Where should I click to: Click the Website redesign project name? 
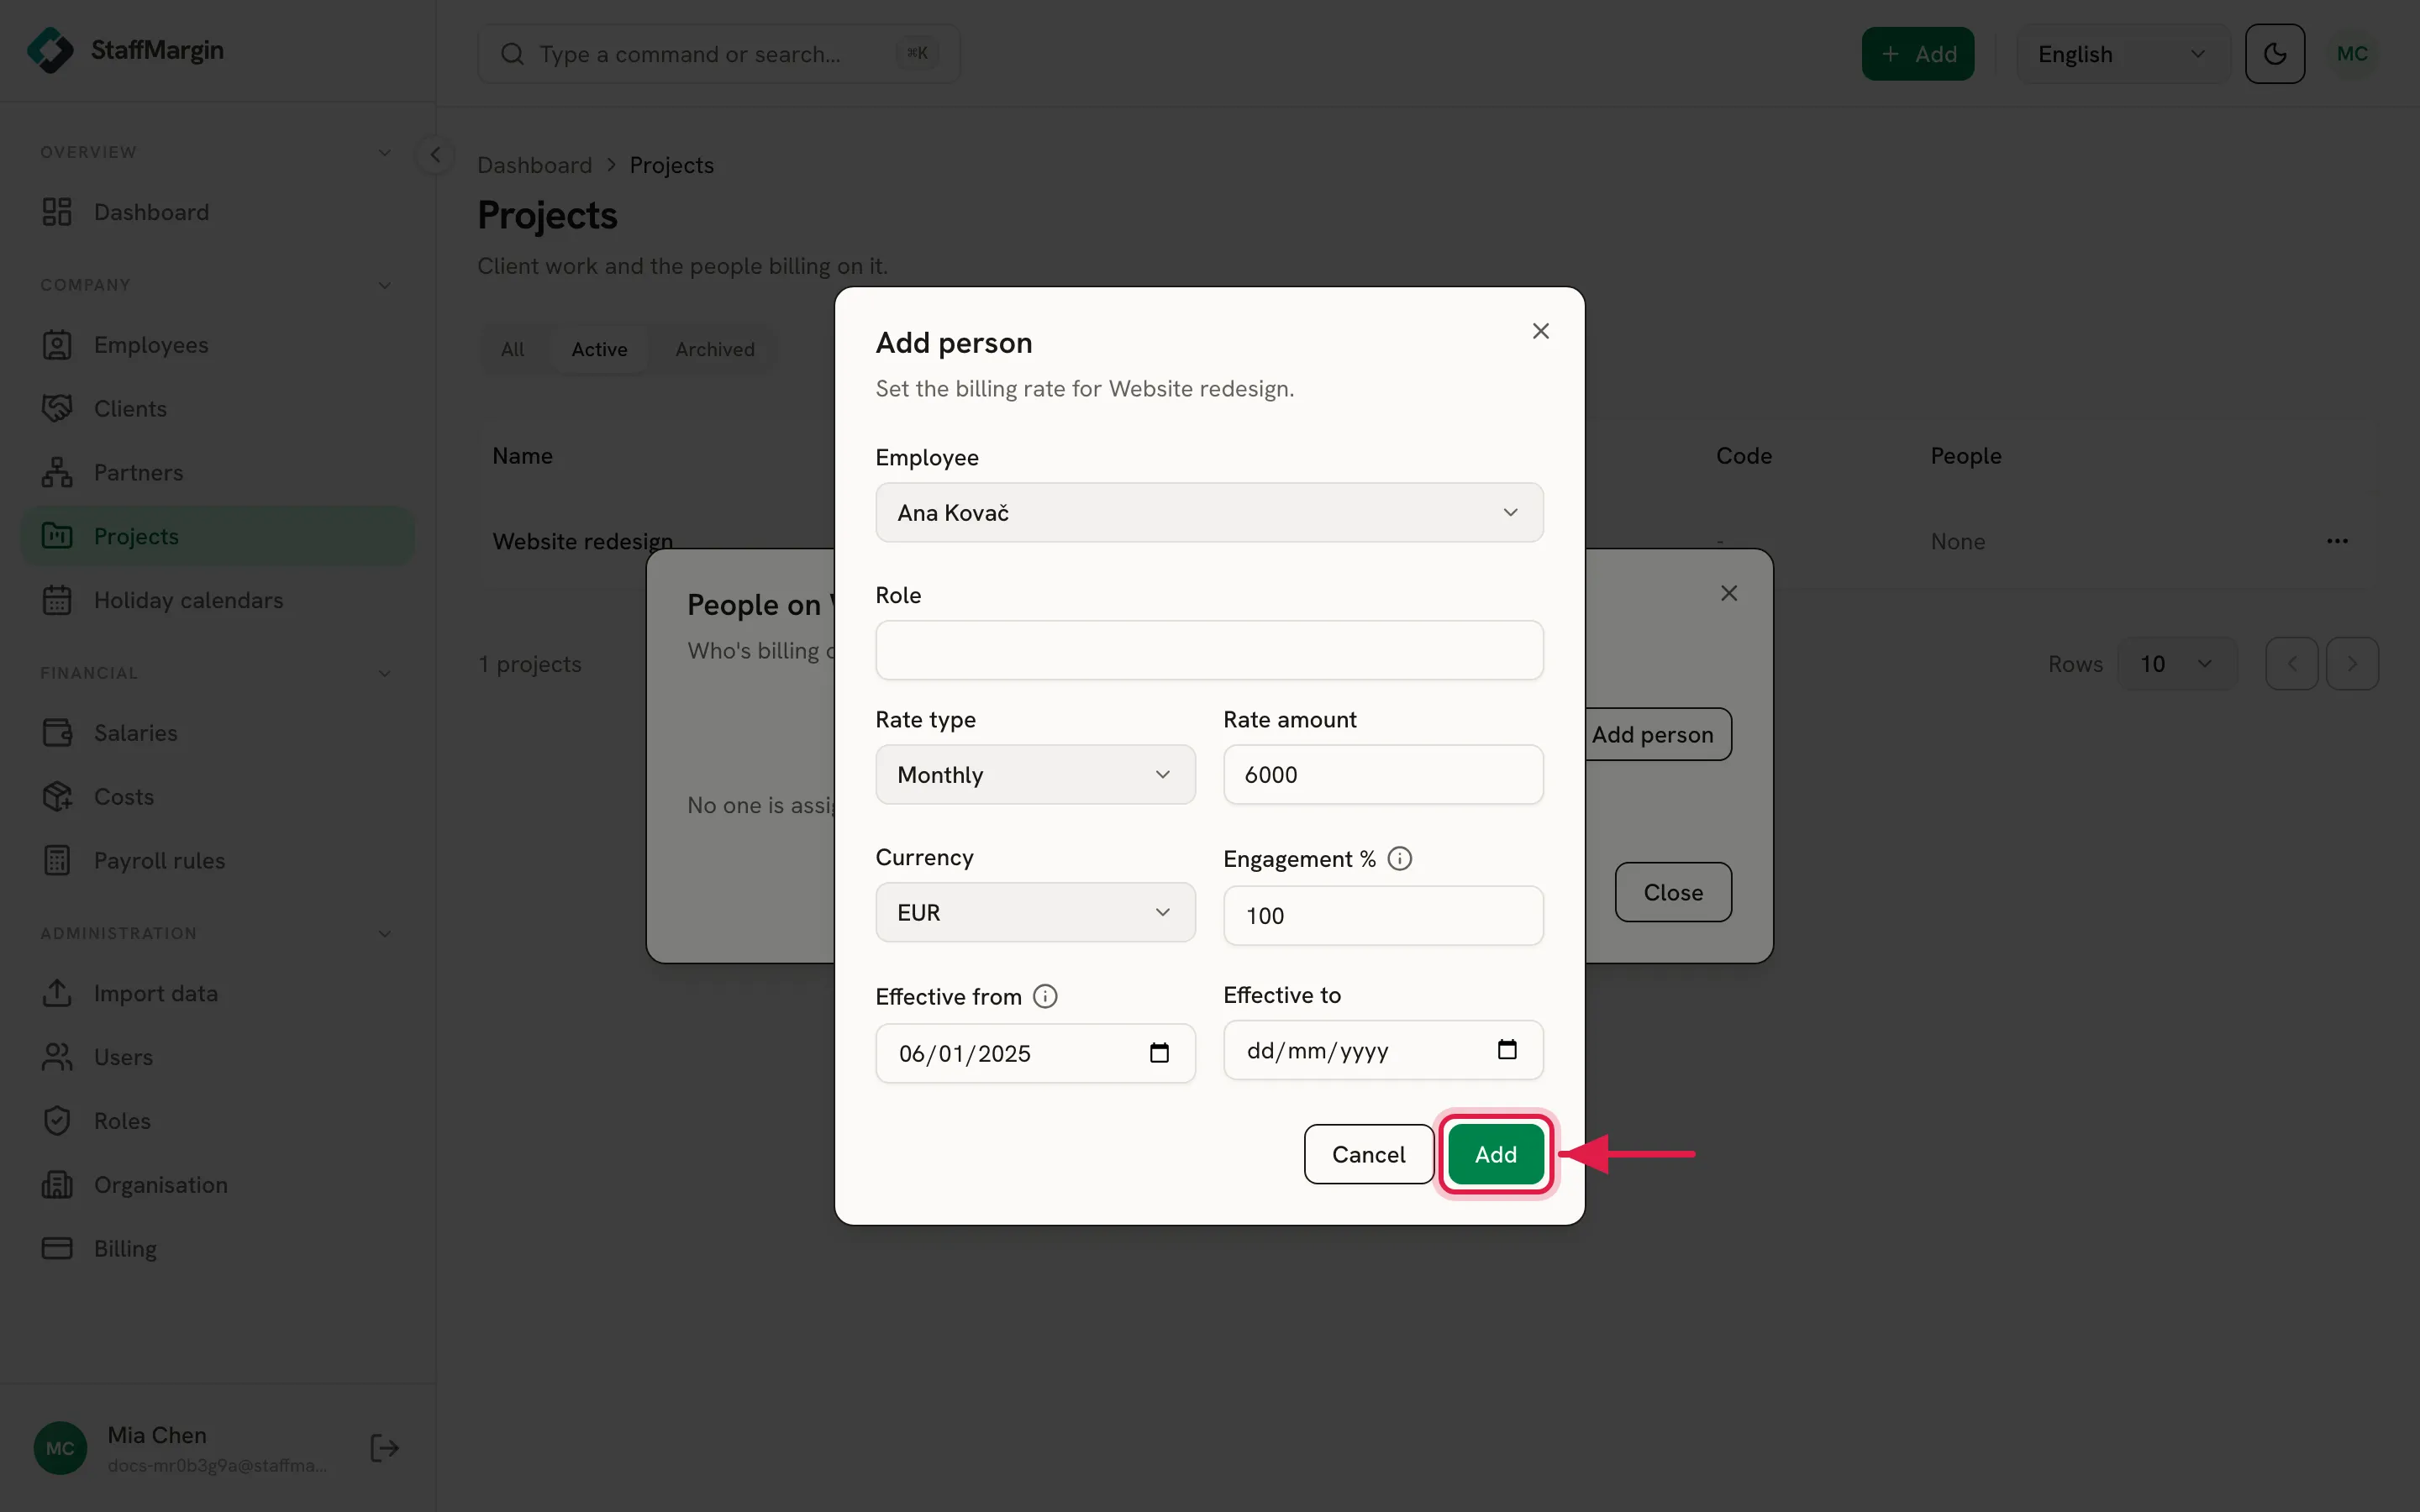coord(582,541)
